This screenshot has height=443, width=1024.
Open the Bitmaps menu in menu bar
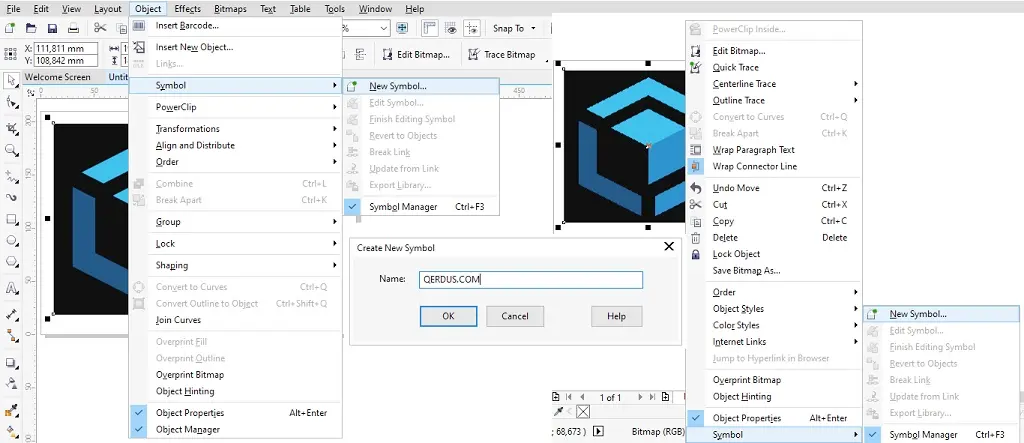(x=230, y=8)
